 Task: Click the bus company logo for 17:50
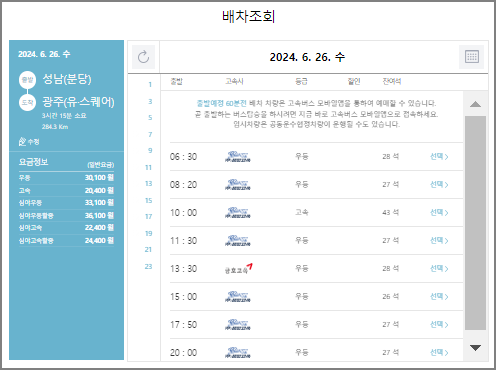(237, 325)
